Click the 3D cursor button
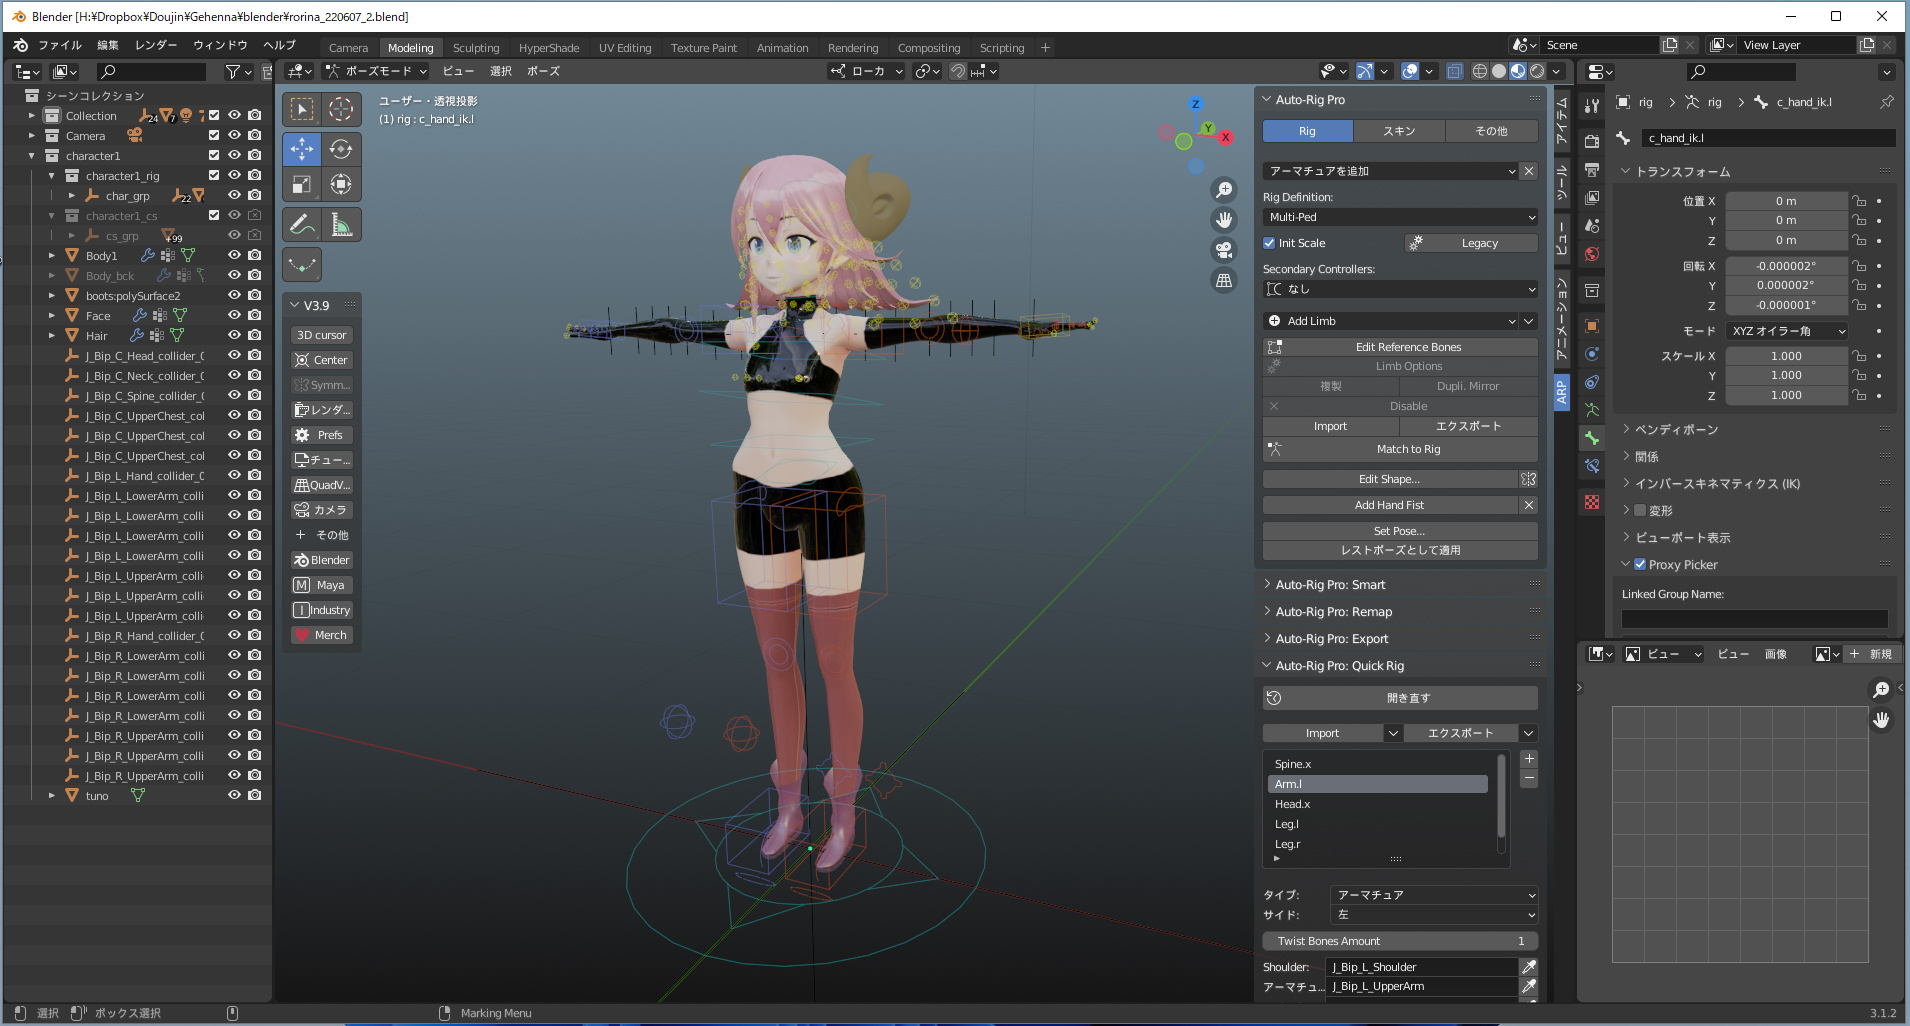Screen dimensions: 1910x1026 tap(322, 335)
